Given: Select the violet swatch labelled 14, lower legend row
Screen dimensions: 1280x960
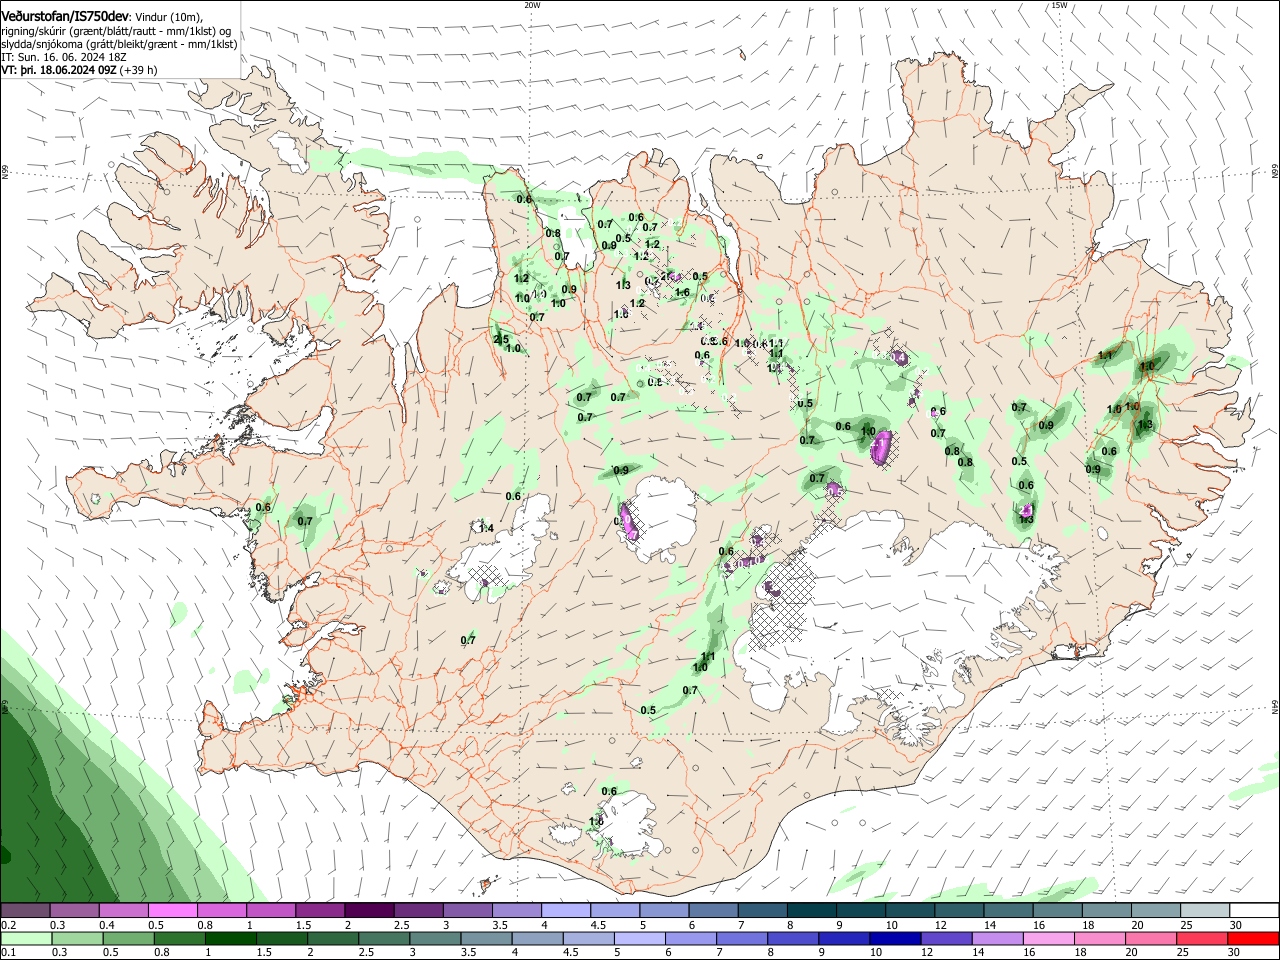Looking at the screenshot, I should 997,939.
